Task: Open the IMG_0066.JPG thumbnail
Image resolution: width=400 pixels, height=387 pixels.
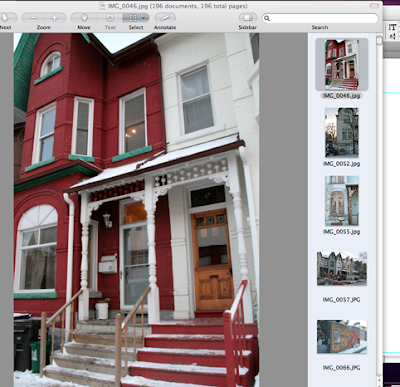Action: (342, 337)
